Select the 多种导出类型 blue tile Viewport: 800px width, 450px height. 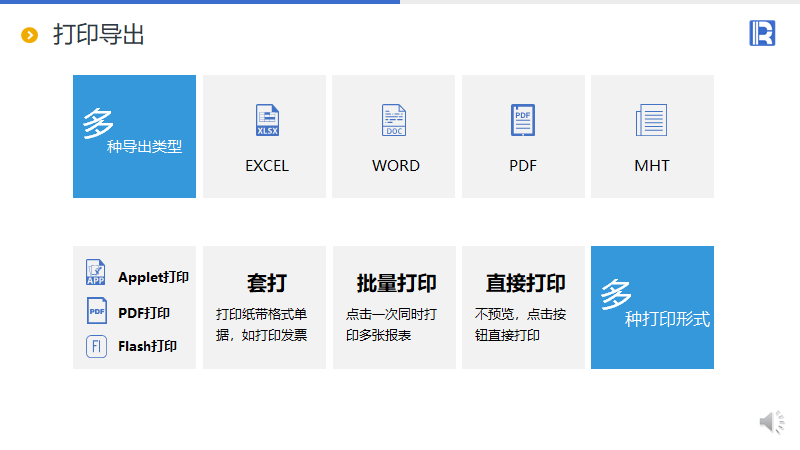[x=134, y=136]
